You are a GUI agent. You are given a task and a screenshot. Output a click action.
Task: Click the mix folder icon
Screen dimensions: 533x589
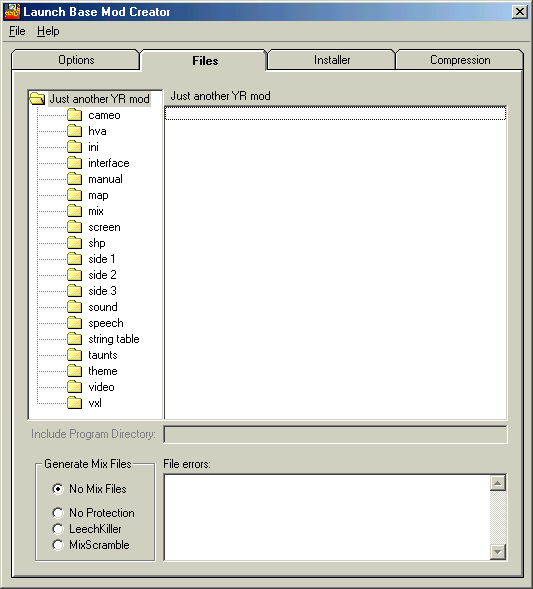pyautogui.click(x=75, y=211)
